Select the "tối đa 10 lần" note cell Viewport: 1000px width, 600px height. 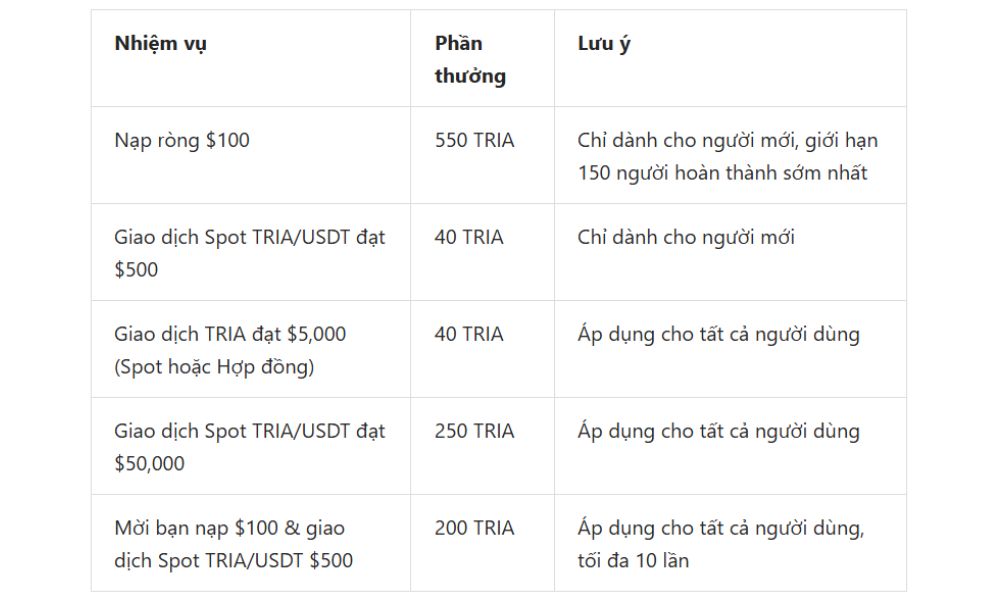click(633, 560)
